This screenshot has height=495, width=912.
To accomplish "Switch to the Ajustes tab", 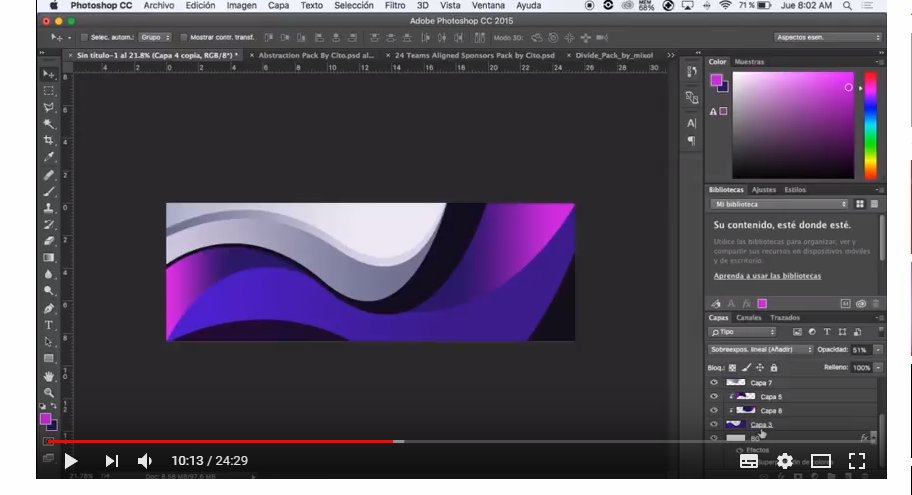I will pyautogui.click(x=764, y=190).
